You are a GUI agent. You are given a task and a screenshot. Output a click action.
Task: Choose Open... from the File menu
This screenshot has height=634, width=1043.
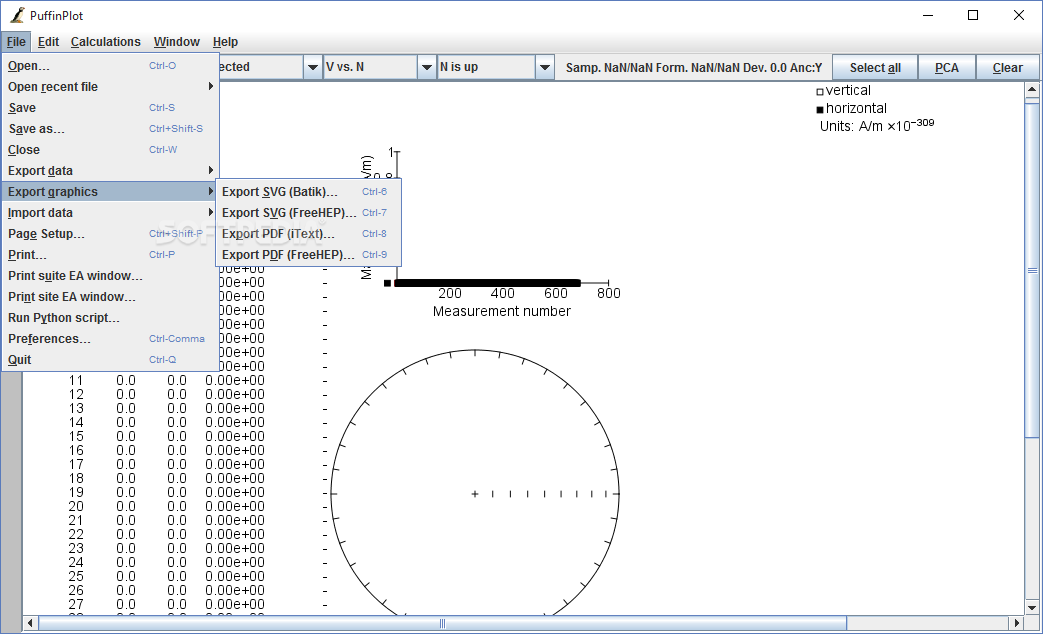click(110, 66)
